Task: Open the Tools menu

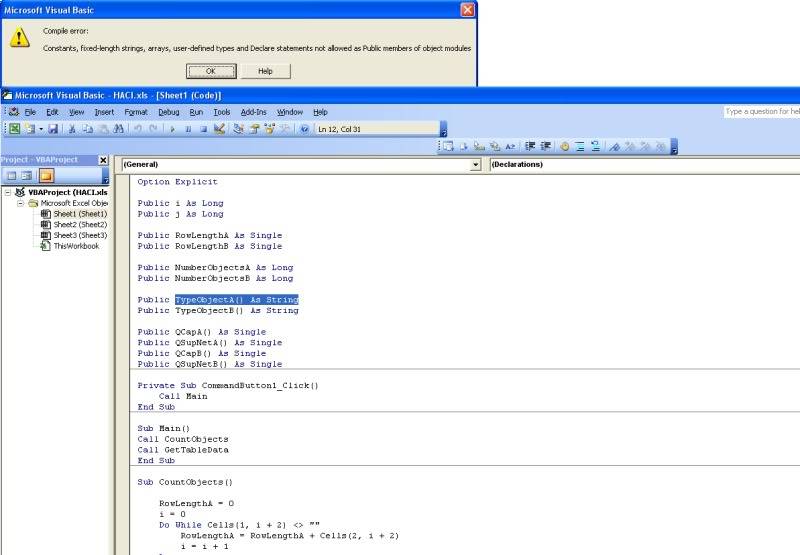Action: coord(221,112)
